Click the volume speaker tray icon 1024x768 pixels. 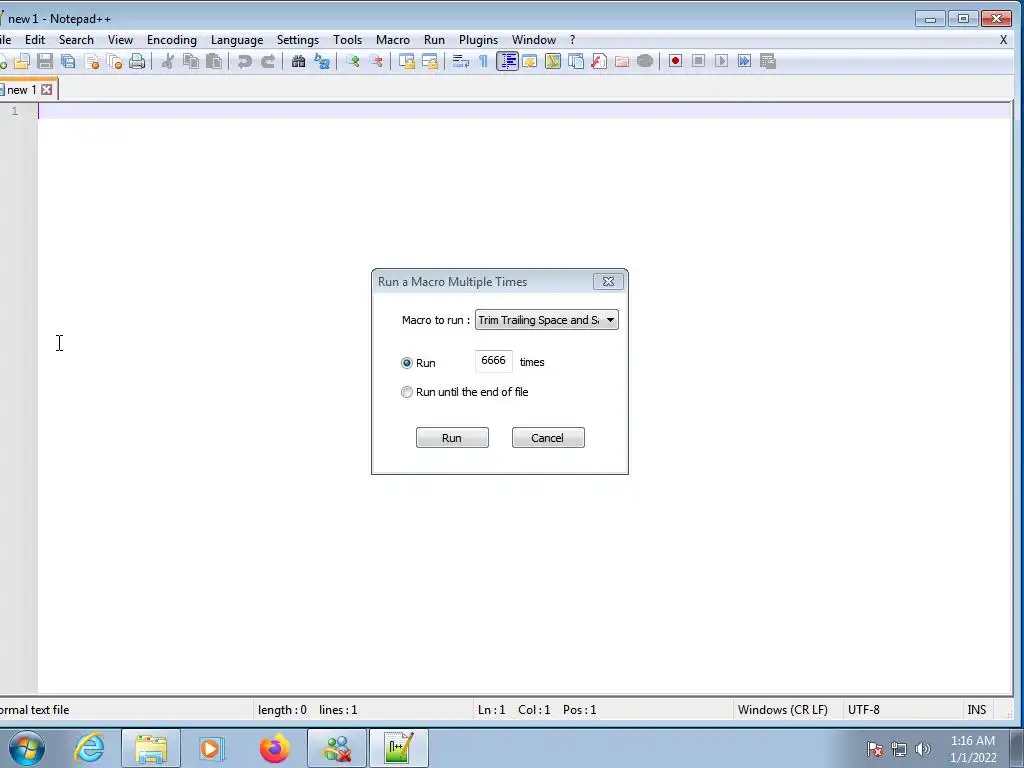(923, 748)
